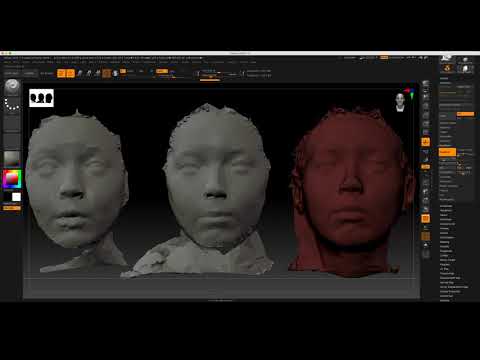Expand the Contact subpalette
480x360 pixels.
pos(444,256)
